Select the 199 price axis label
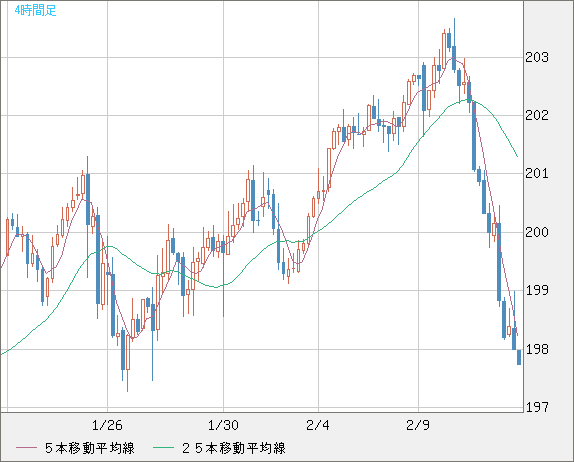574x462 pixels. point(537,290)
